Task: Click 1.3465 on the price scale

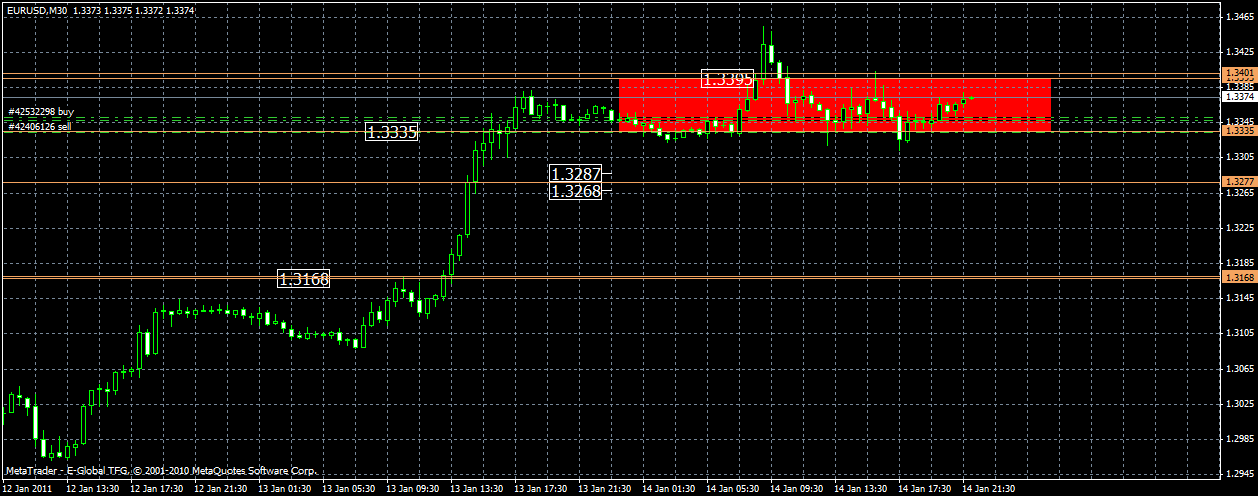Action: (1240, 17)
